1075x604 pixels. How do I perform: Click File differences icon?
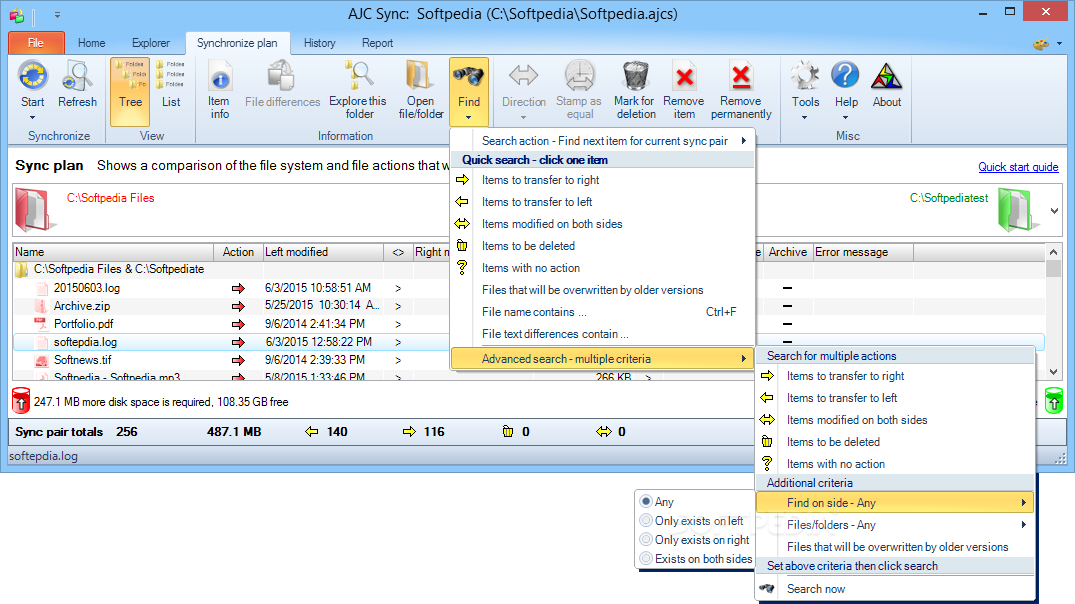point(281,75)
